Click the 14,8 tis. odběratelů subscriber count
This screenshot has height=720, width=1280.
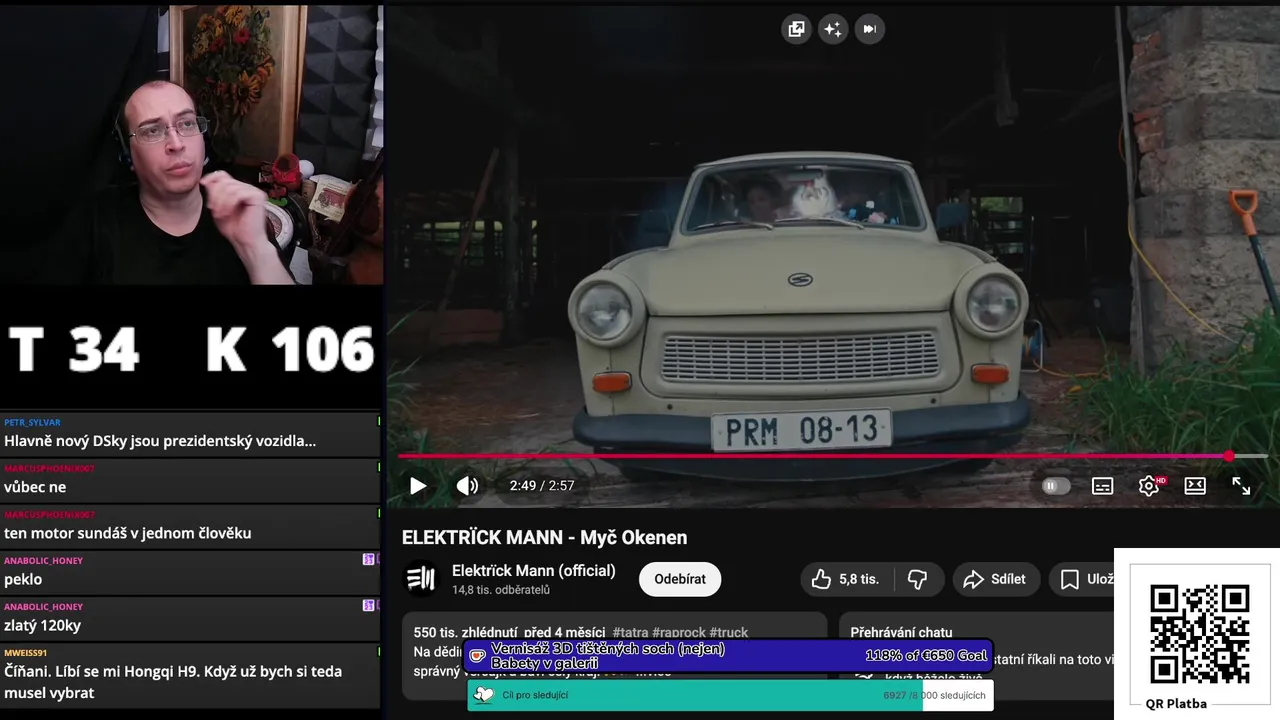point(501,590)
